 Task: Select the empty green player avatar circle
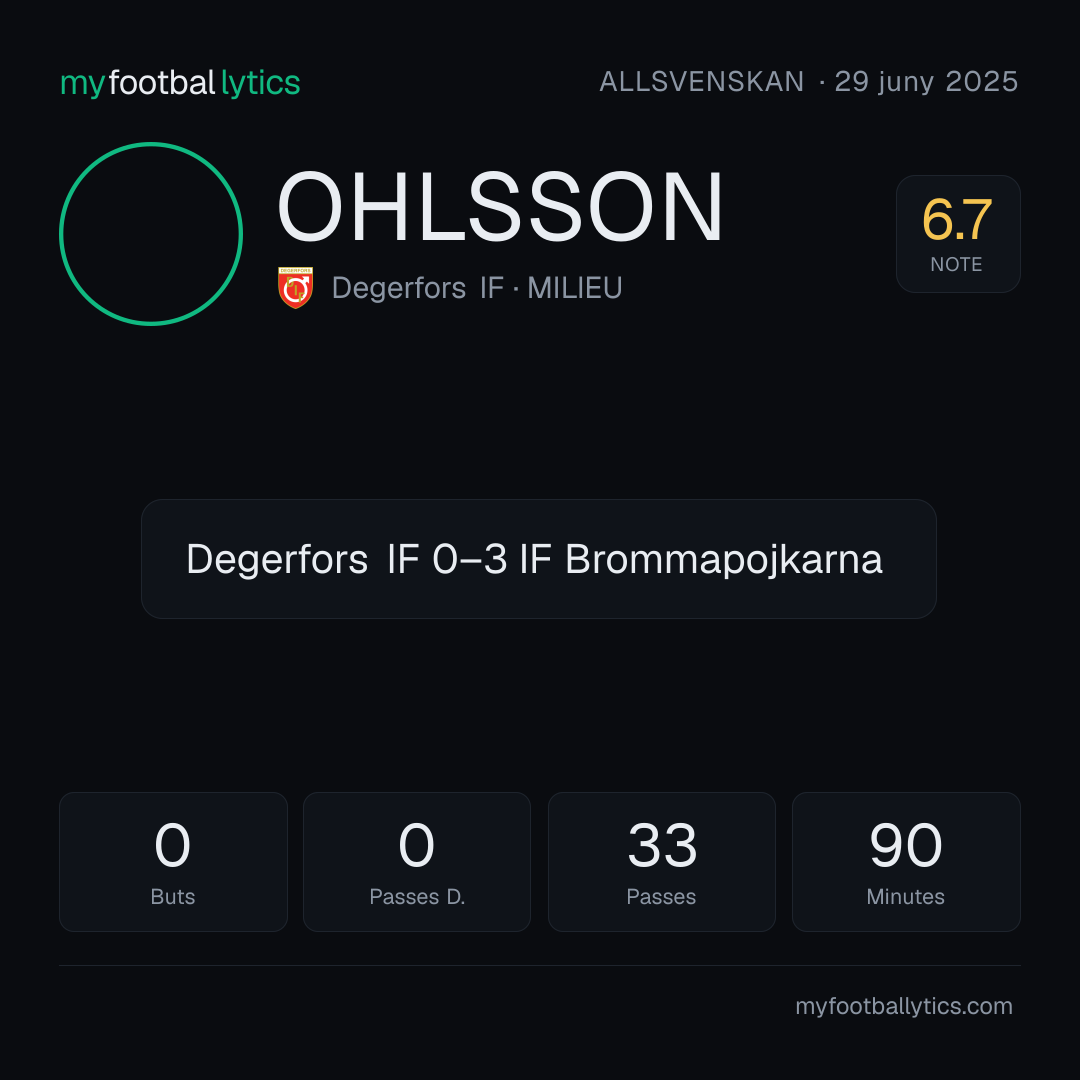[151, 233]
